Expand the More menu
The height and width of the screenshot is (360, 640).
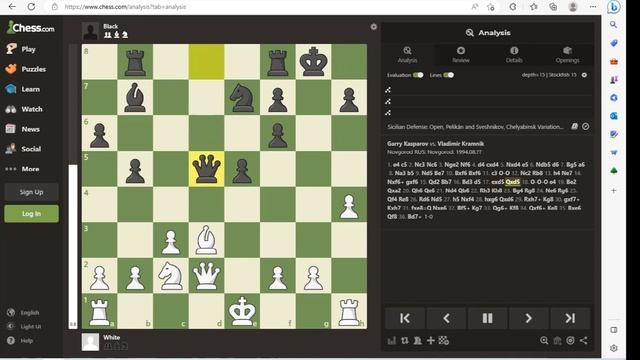[x=23, y=169]
